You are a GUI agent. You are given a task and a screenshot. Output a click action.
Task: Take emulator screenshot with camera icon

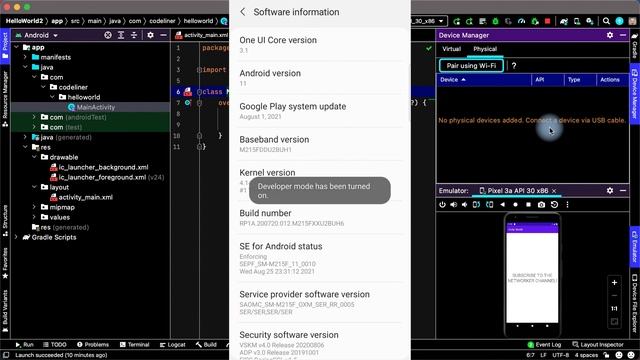(541, 204)
